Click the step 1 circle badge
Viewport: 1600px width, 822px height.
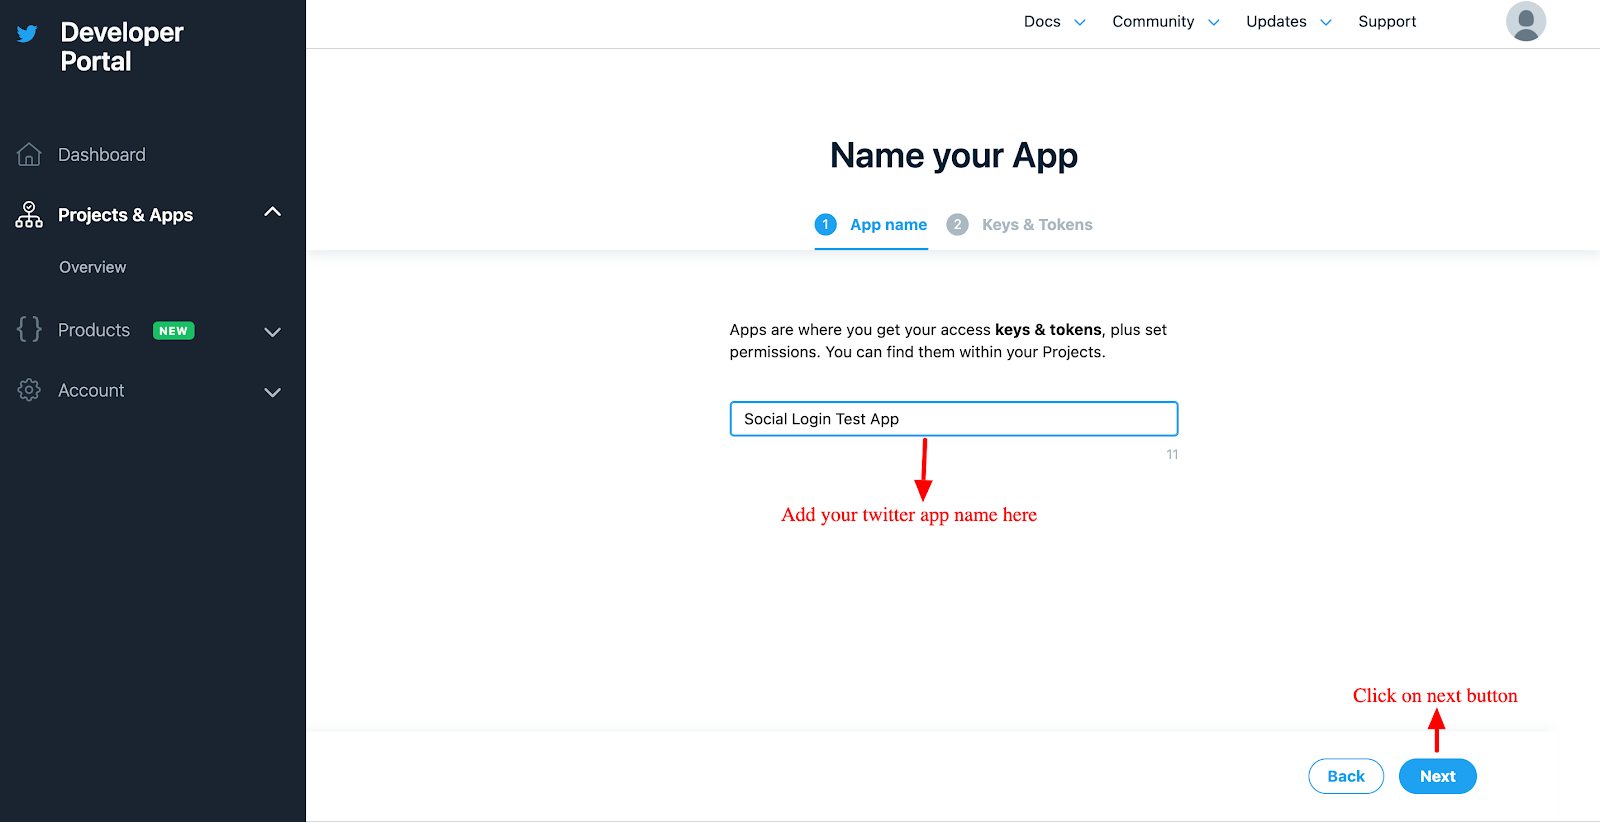(825, 224)
